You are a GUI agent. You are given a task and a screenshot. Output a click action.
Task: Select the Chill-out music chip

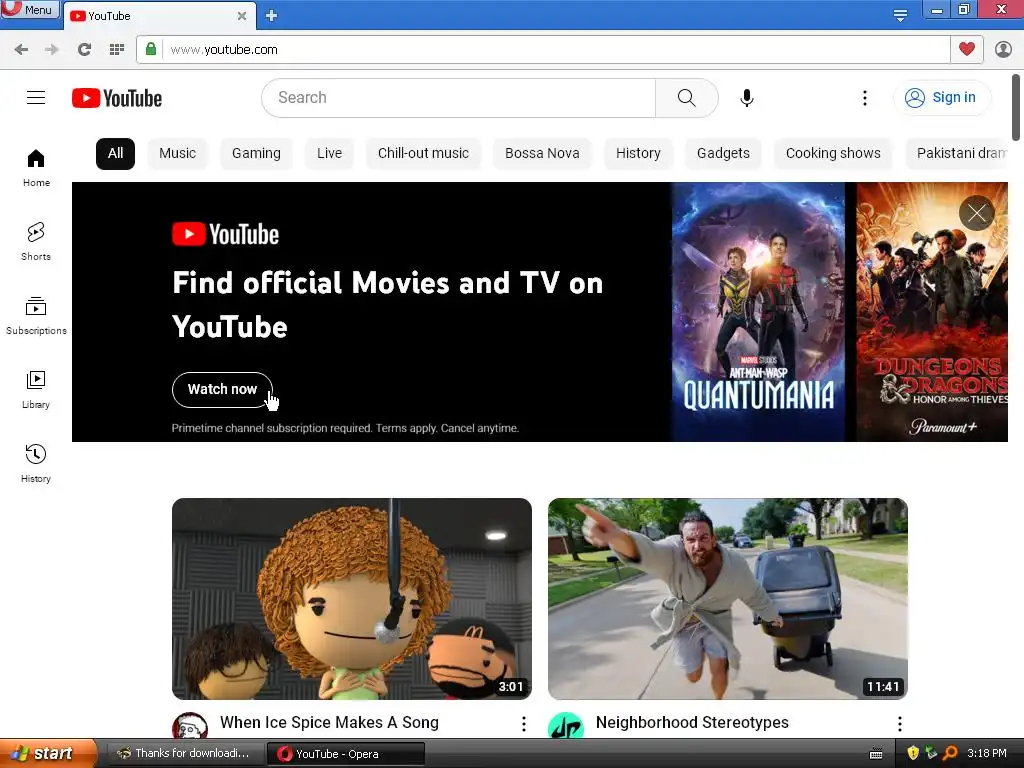[423, 153]
